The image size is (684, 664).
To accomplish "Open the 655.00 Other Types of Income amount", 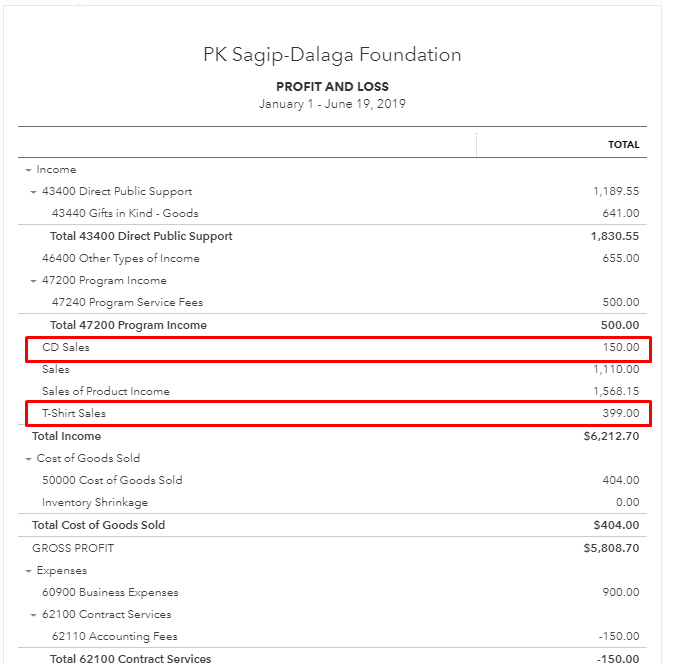I will (621, 258).
